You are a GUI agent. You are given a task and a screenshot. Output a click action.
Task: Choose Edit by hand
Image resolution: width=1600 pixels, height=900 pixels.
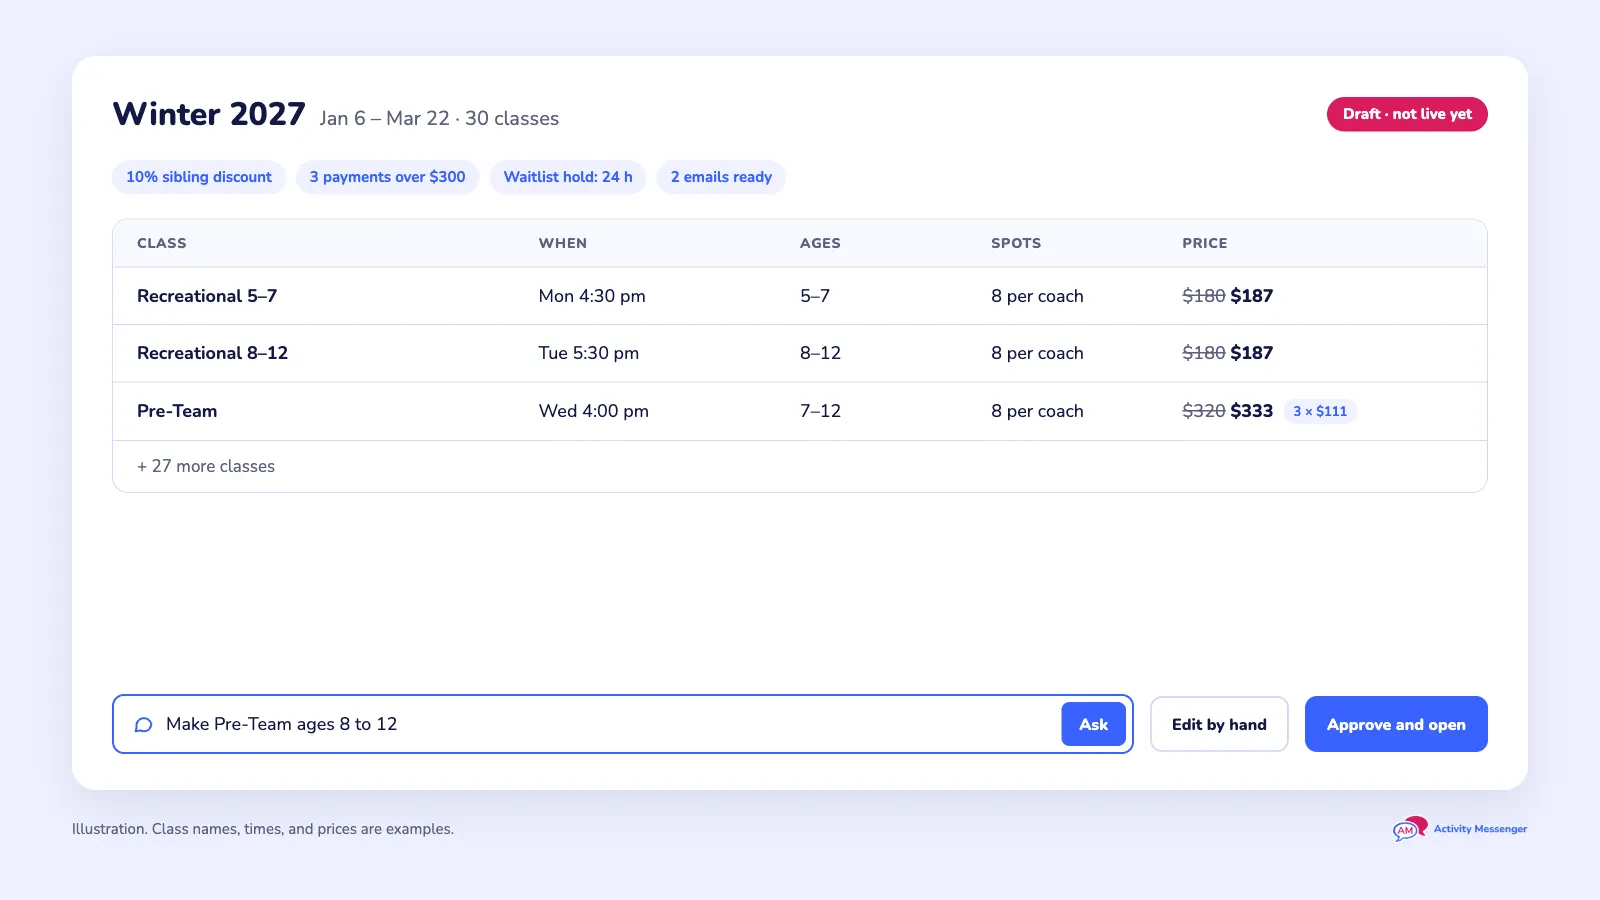coord(1219,724)
